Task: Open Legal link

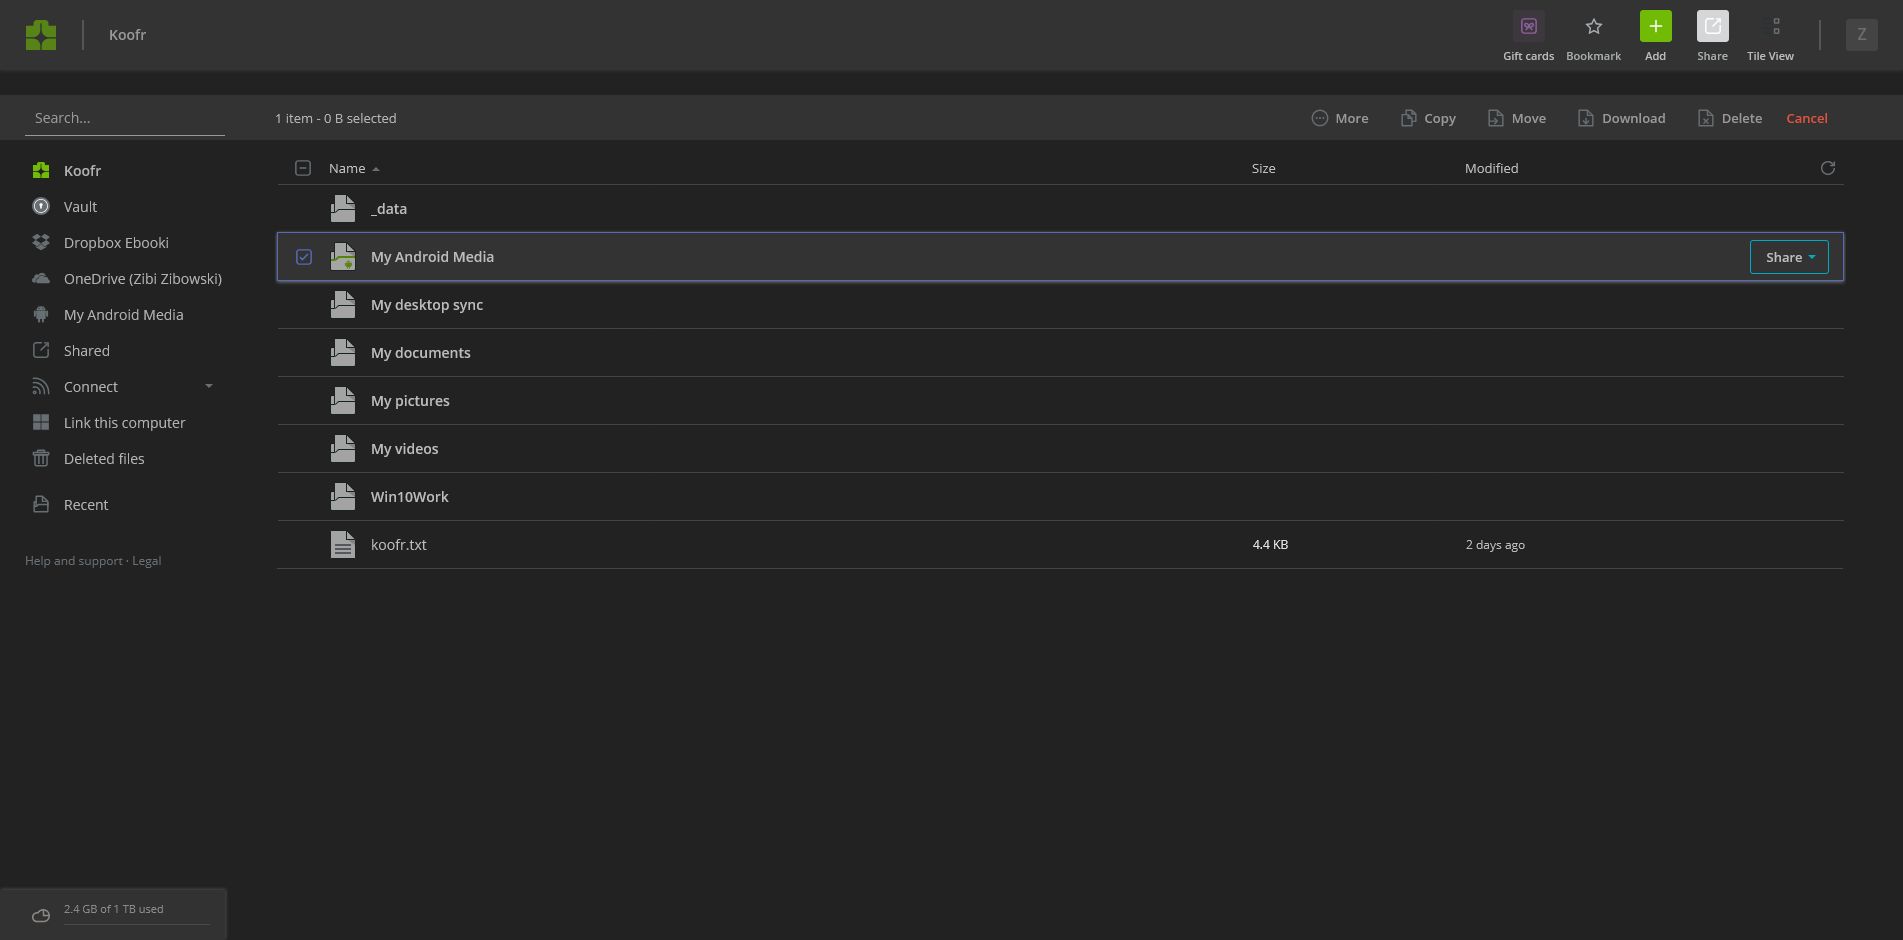Action: click(x=146, y=561)
